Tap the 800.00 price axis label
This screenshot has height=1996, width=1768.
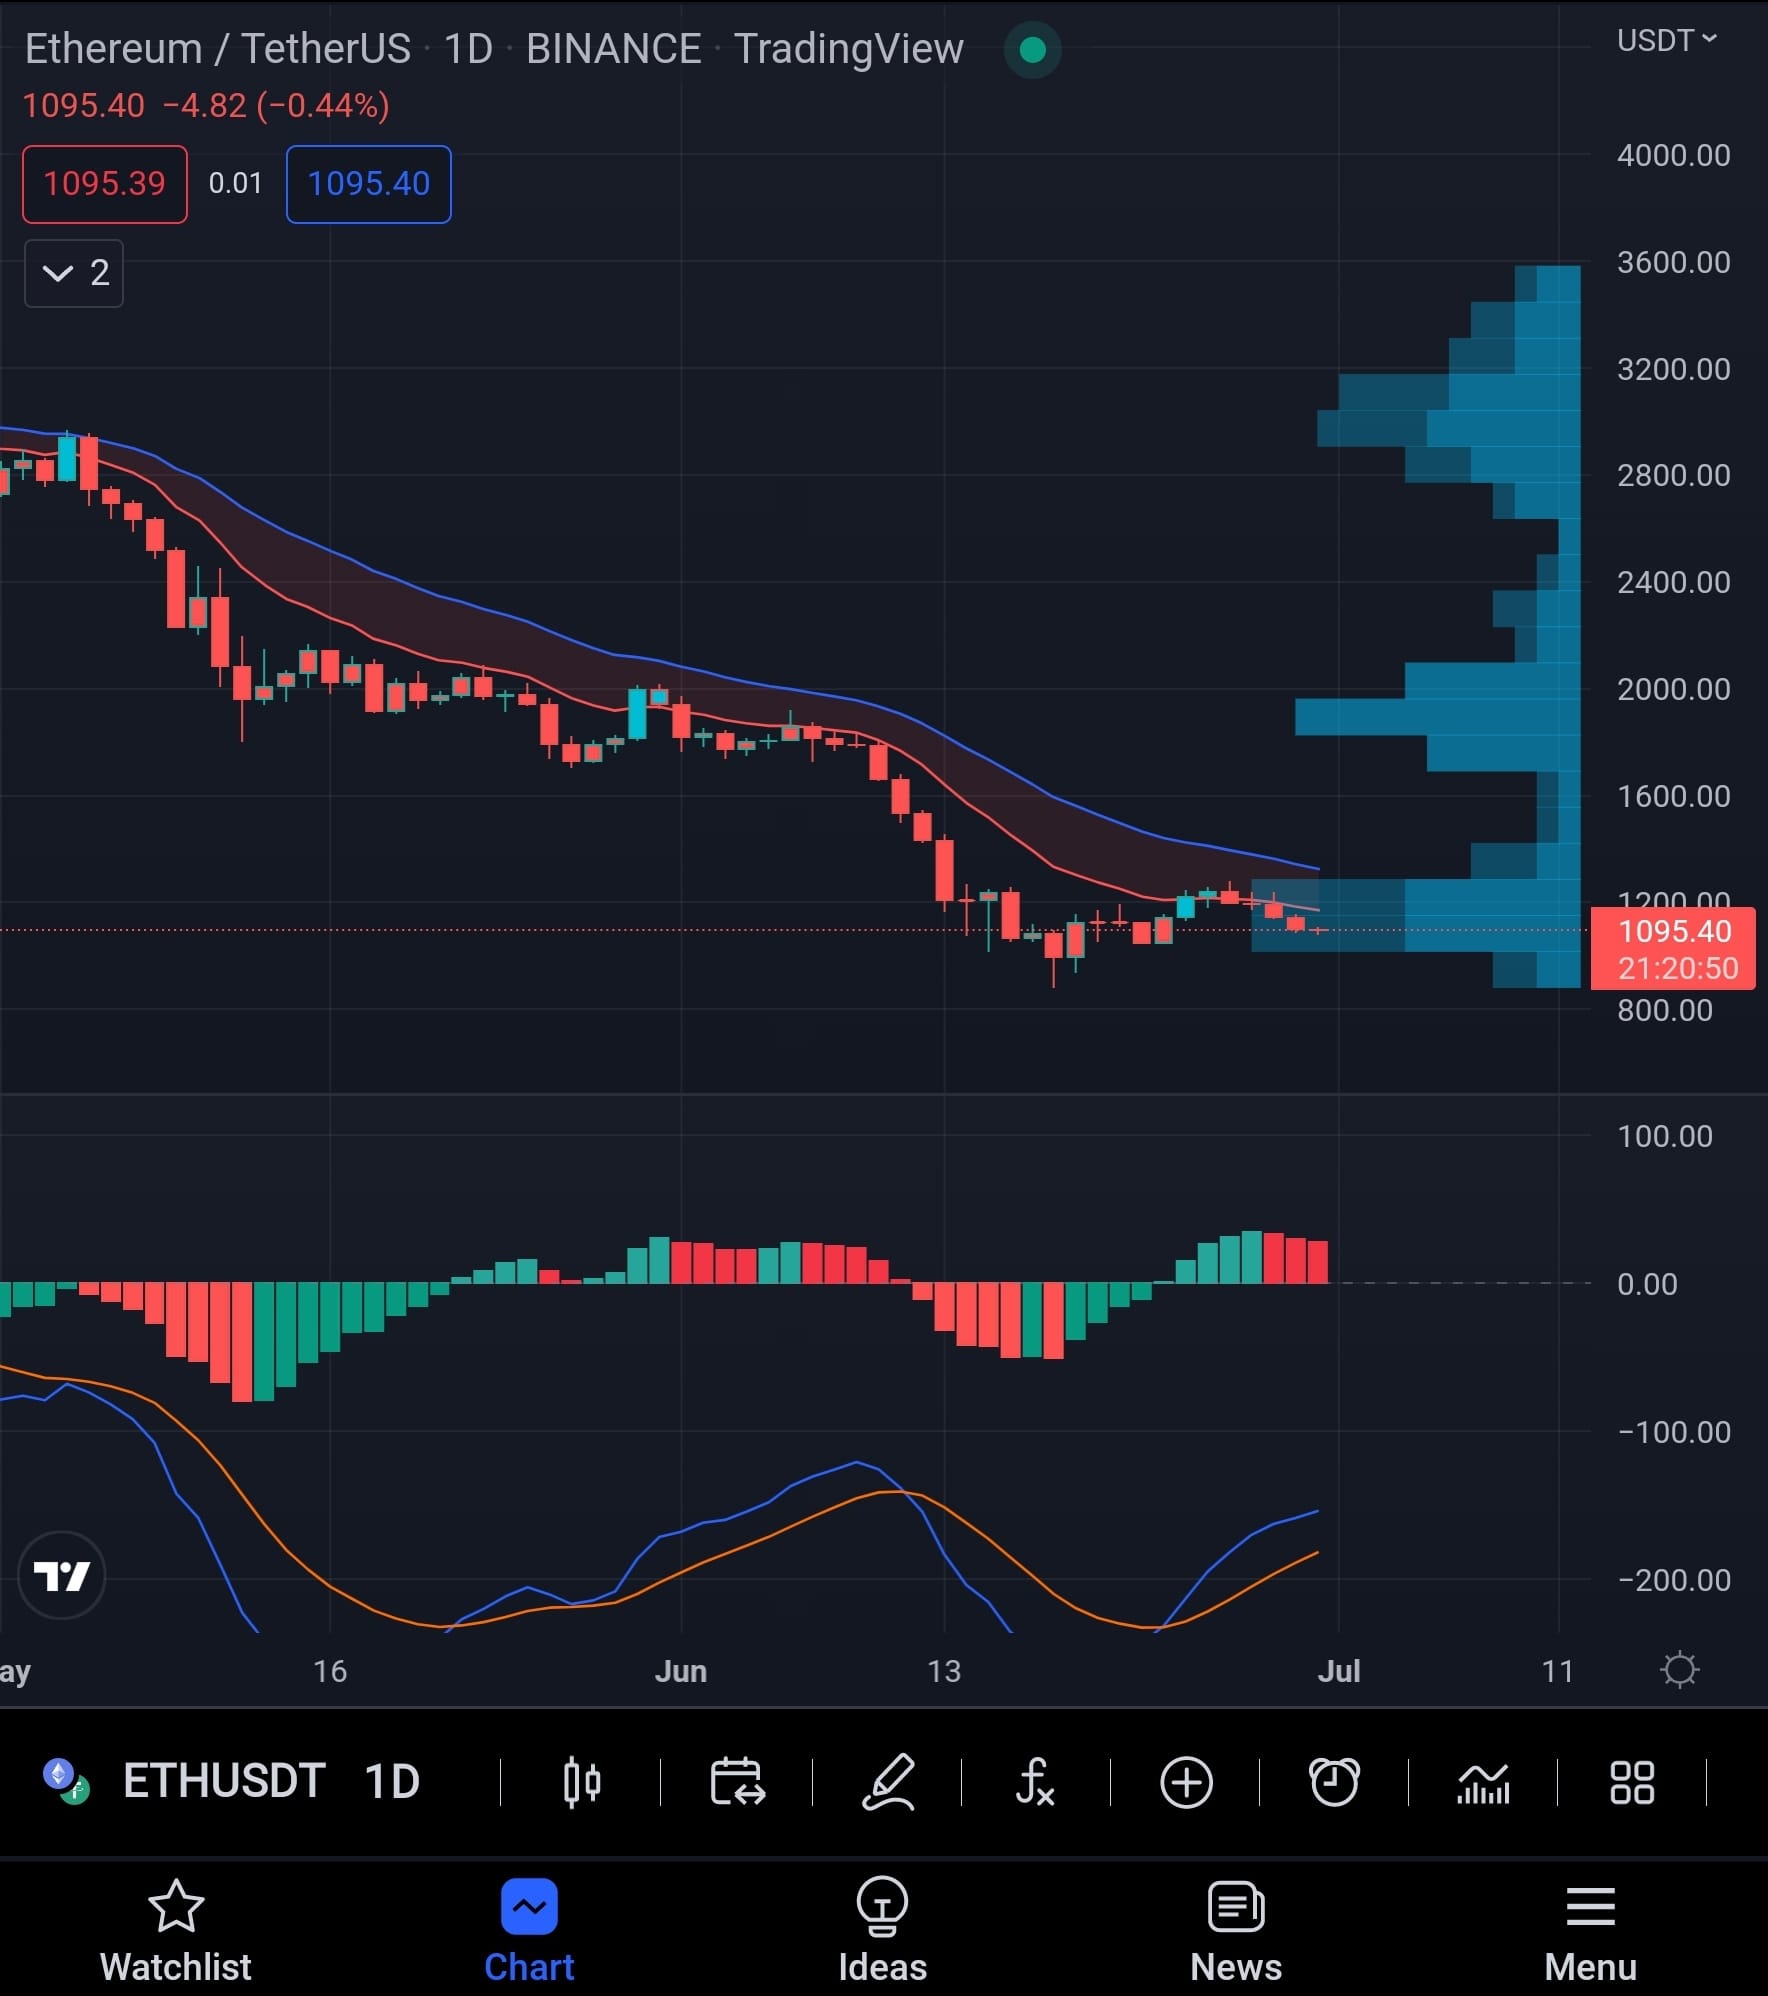tap(1664, 1010)
